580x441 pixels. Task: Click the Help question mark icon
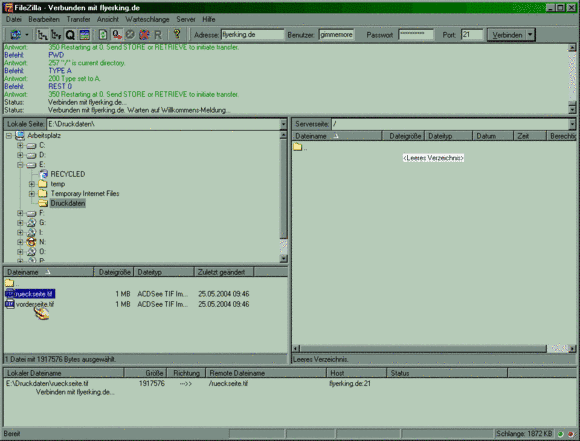[177, 34]
